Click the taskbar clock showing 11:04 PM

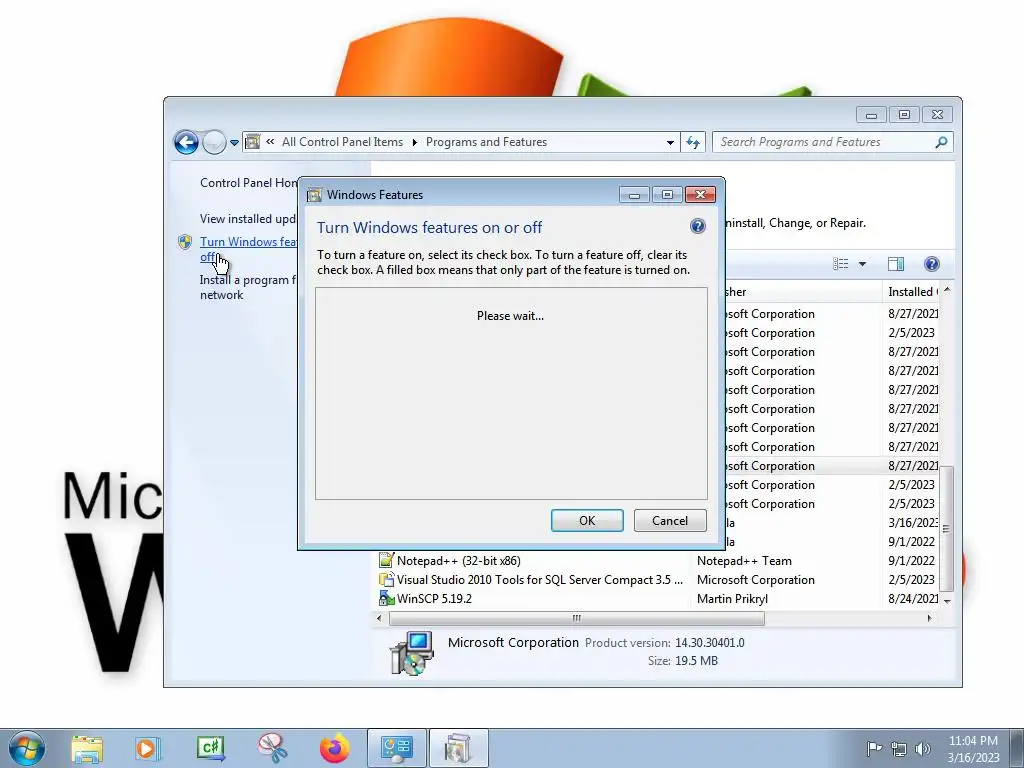tap(973, 748)
